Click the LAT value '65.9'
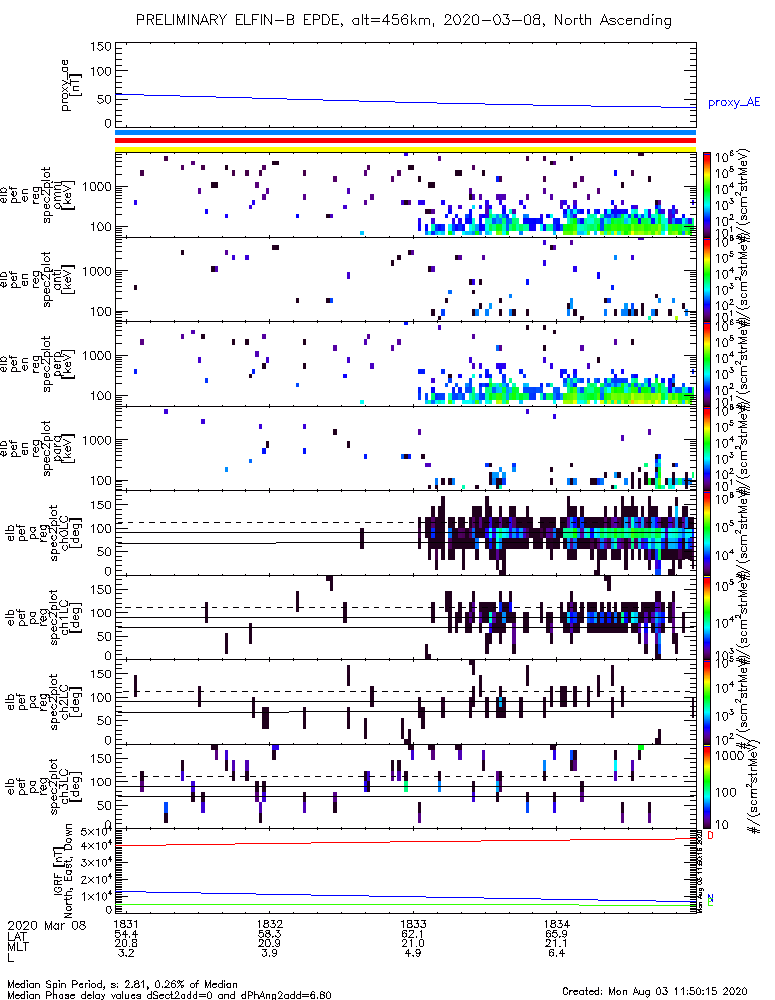 557,934
